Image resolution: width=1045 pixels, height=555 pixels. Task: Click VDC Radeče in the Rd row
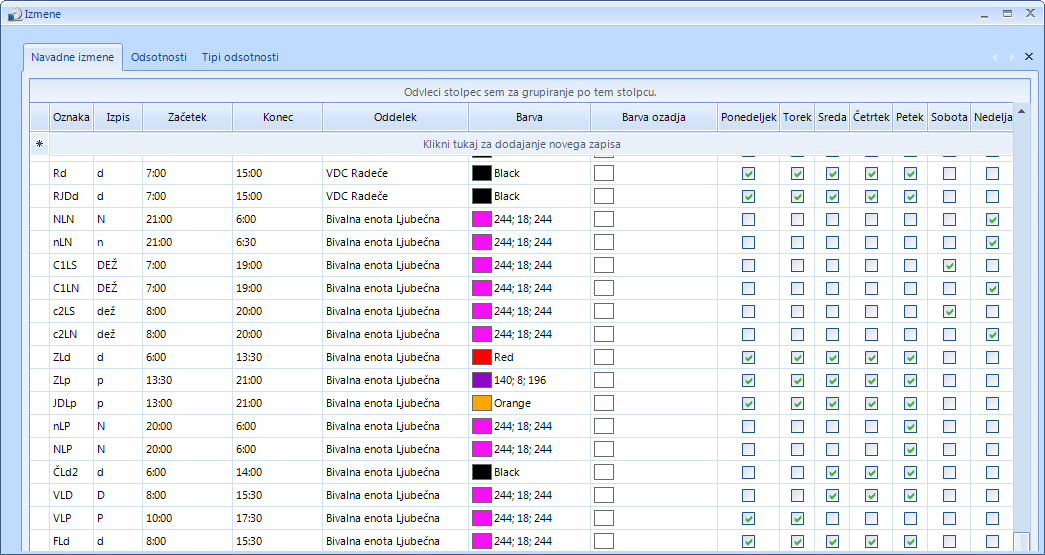(x=396, y=173)
